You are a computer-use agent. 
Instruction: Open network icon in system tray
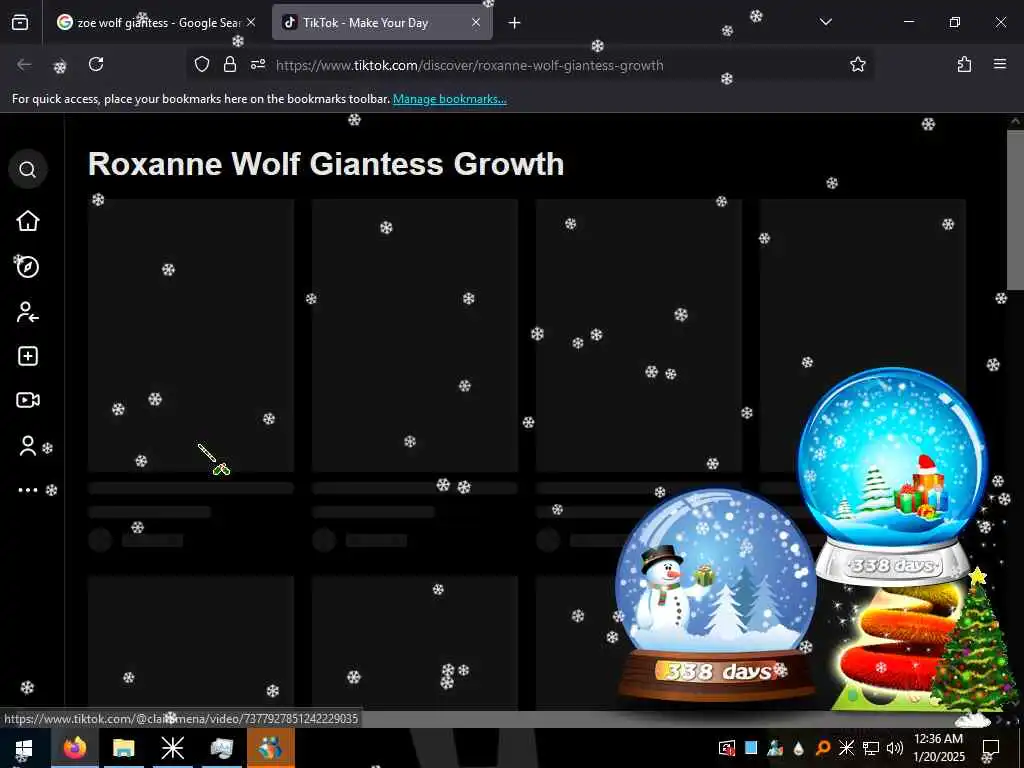point(871,748)
